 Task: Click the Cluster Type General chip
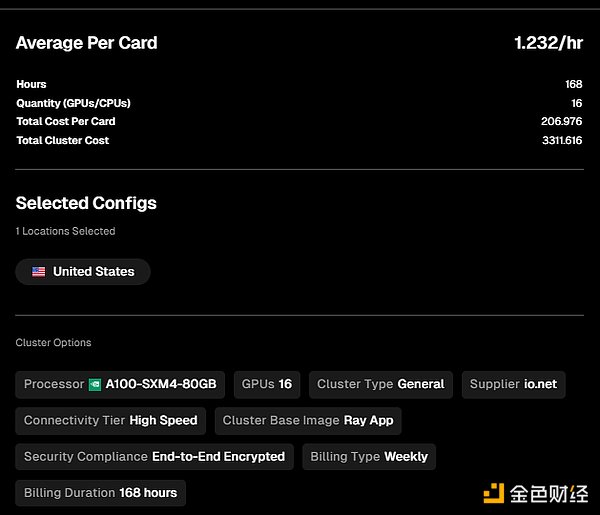[x=380, y=385]
